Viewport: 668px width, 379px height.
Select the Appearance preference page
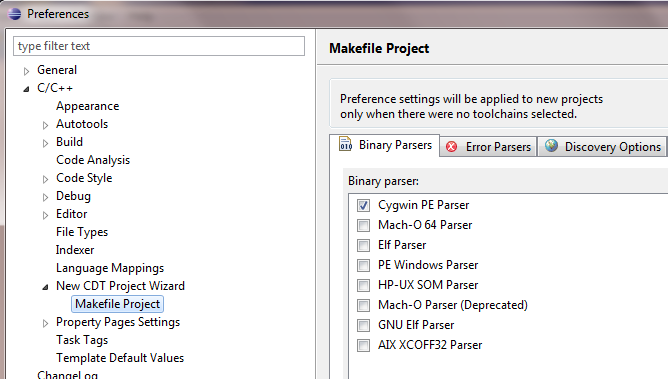point(87,106)
